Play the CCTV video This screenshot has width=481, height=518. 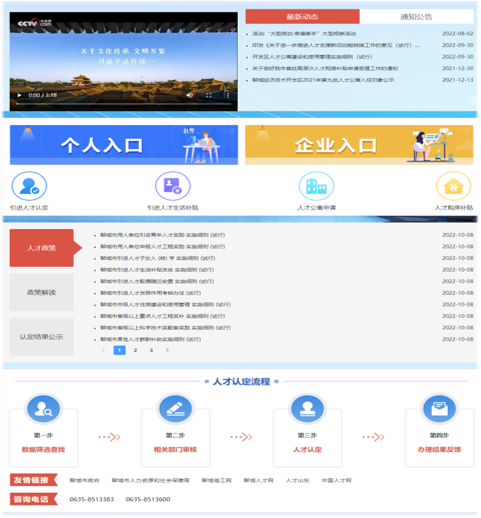19,95
